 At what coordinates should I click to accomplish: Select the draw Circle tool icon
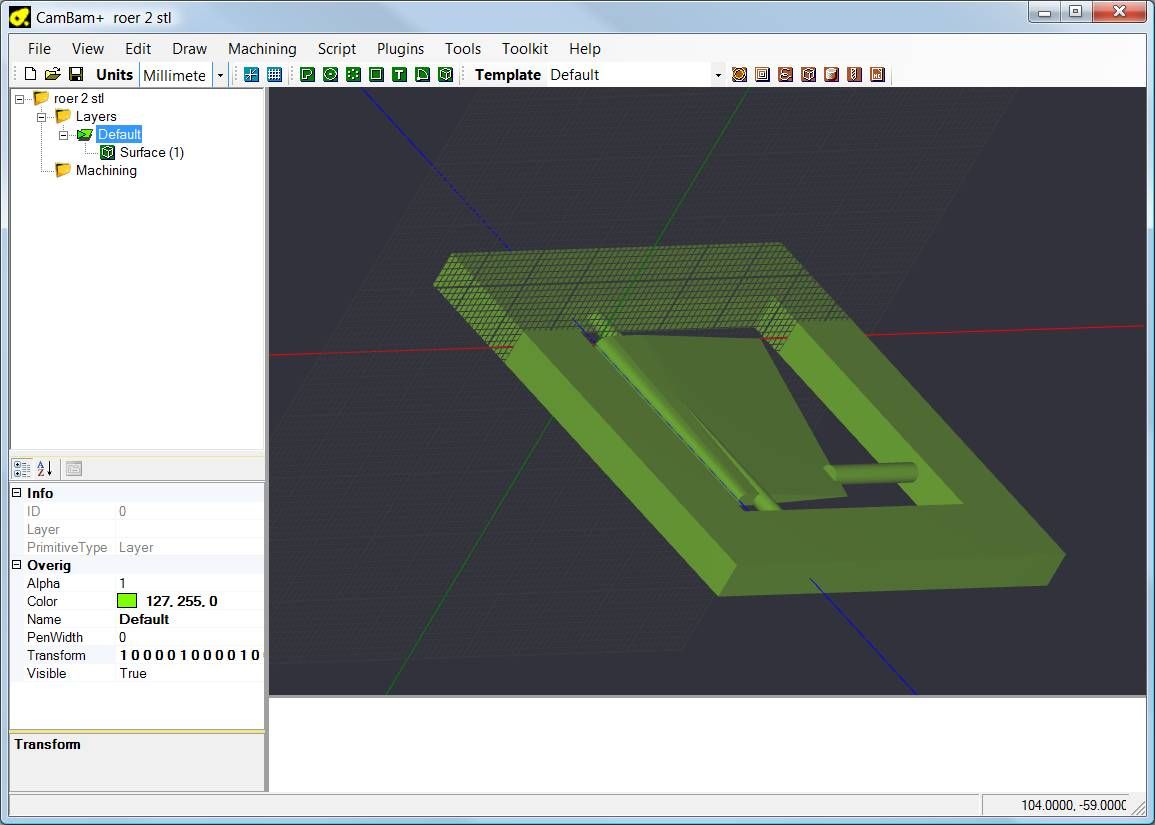330,74
